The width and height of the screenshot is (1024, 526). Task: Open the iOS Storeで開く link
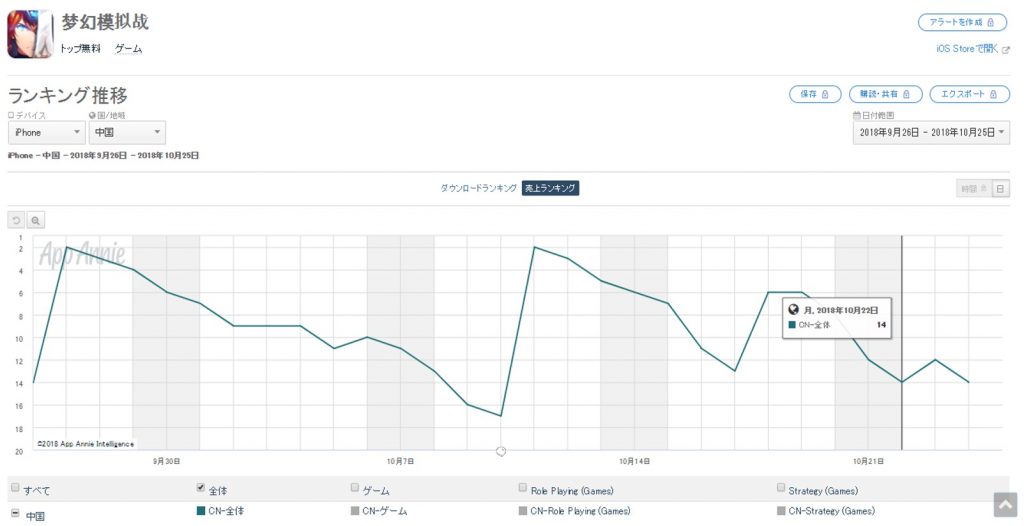coord(967,48)
